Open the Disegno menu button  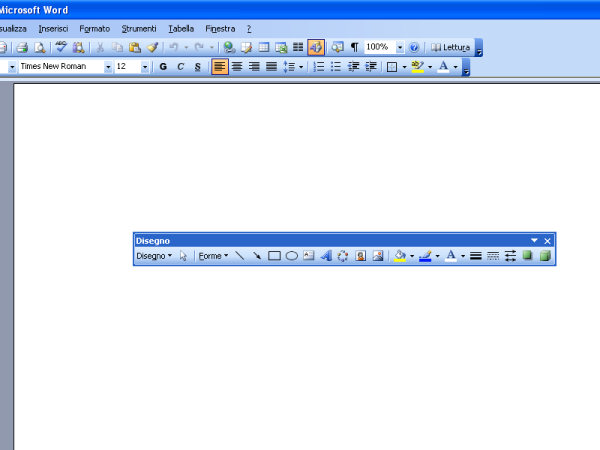[x=153, y=256]
